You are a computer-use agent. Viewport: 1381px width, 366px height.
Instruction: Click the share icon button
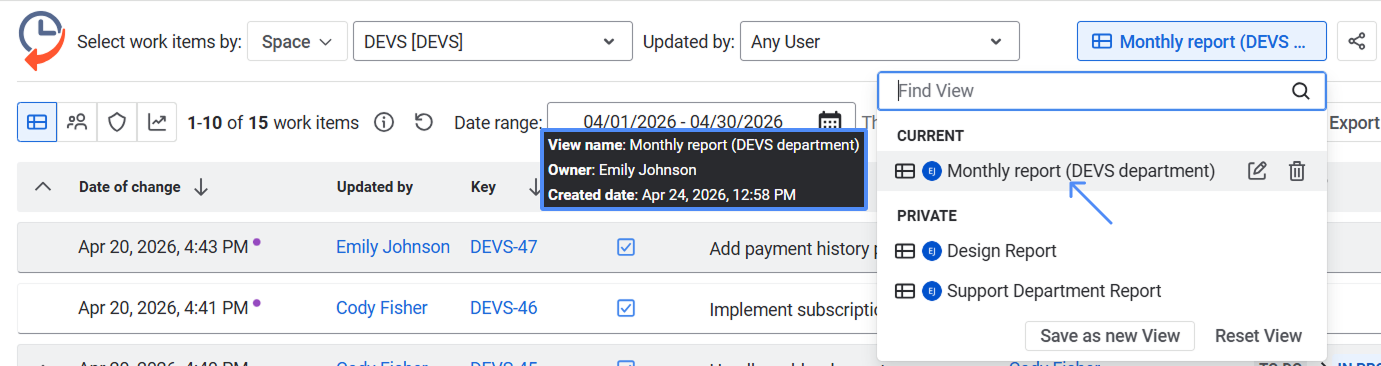1356,42
